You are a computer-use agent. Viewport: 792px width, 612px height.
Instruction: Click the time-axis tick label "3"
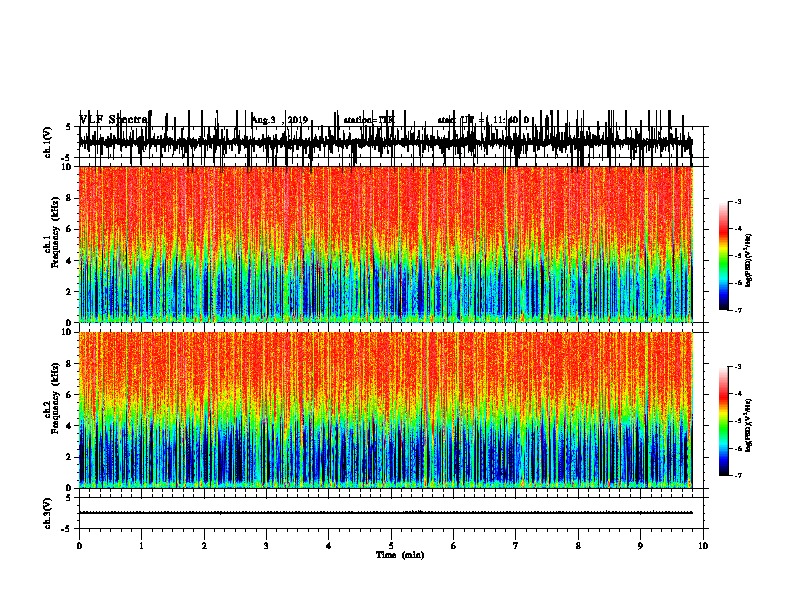266,546
